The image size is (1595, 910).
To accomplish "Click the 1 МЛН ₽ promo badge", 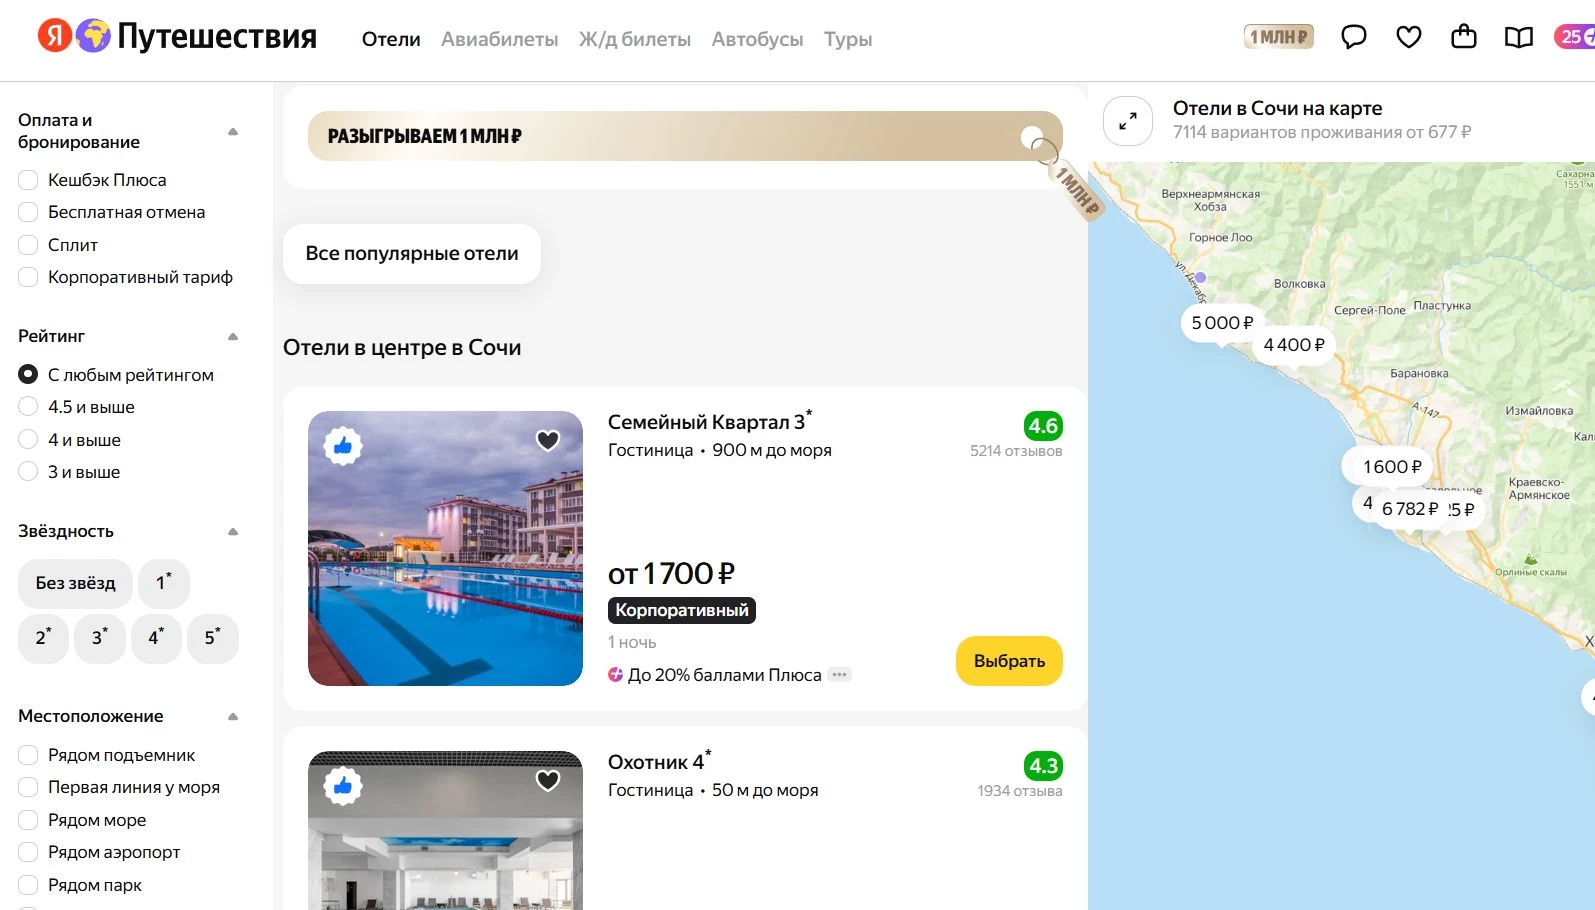I will [1277, 37].
